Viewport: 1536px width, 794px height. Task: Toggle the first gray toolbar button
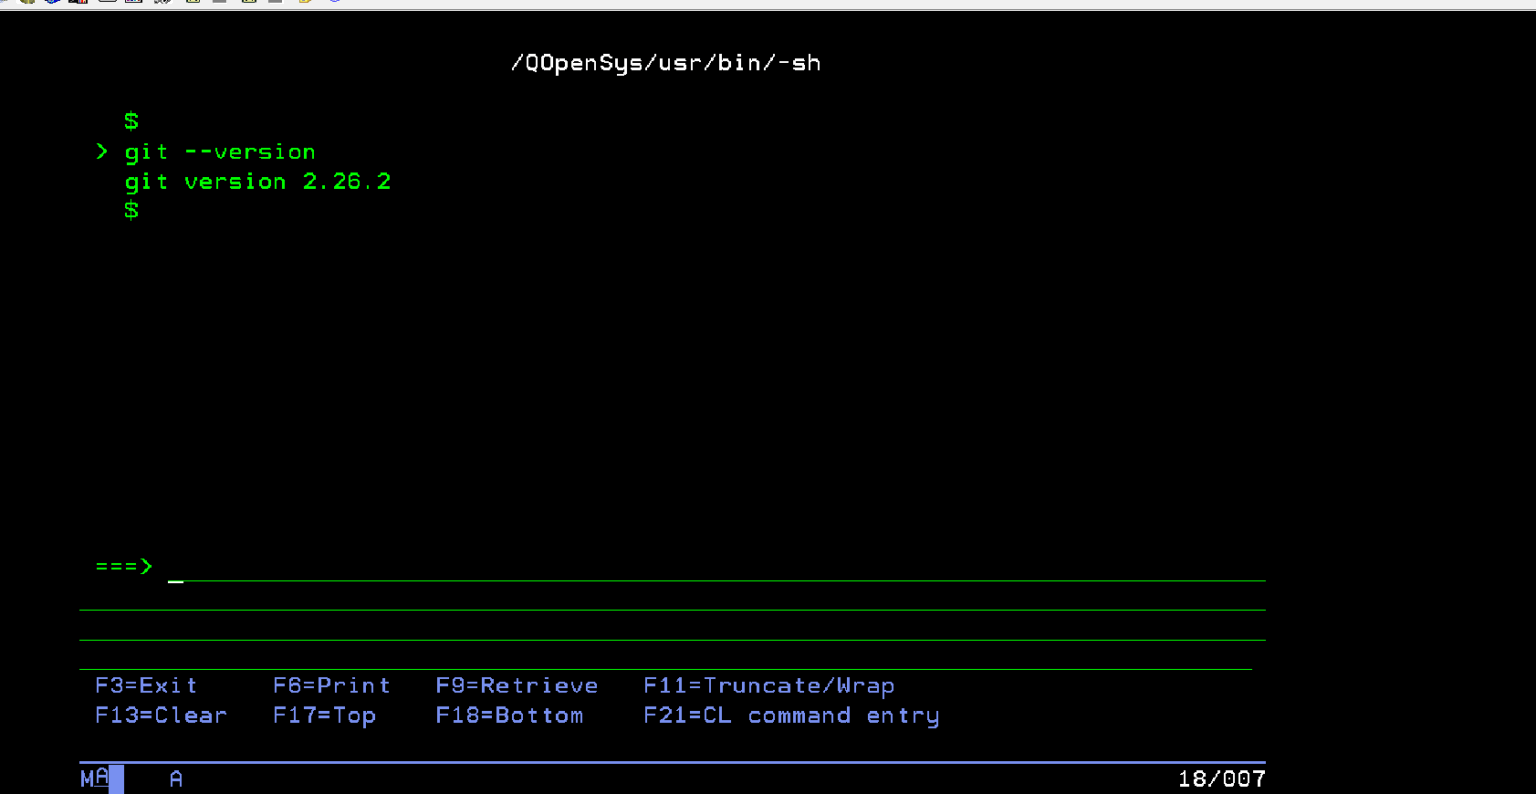[219, 5]
